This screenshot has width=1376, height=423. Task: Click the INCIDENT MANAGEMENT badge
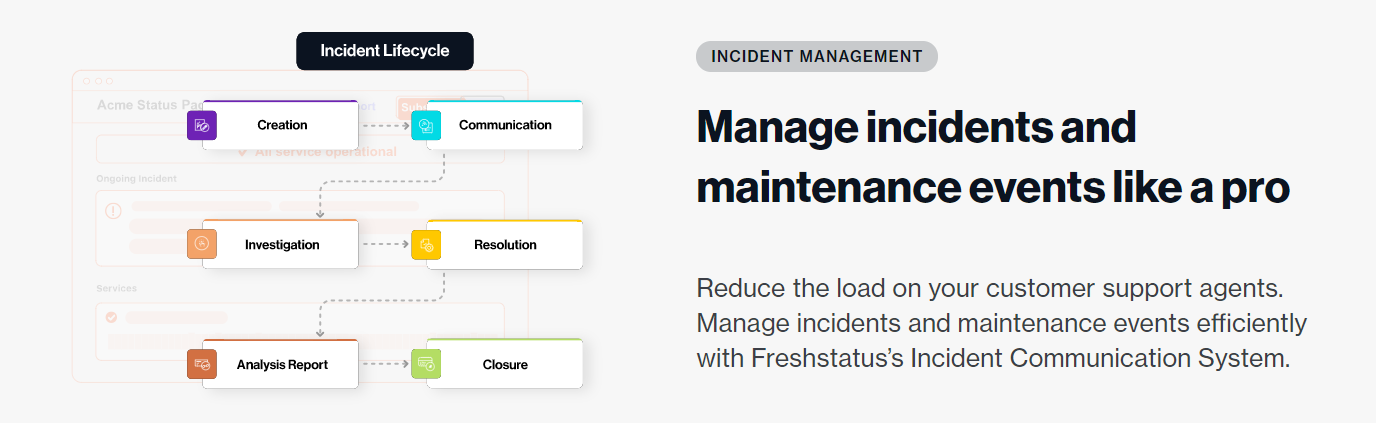point(817,56)
